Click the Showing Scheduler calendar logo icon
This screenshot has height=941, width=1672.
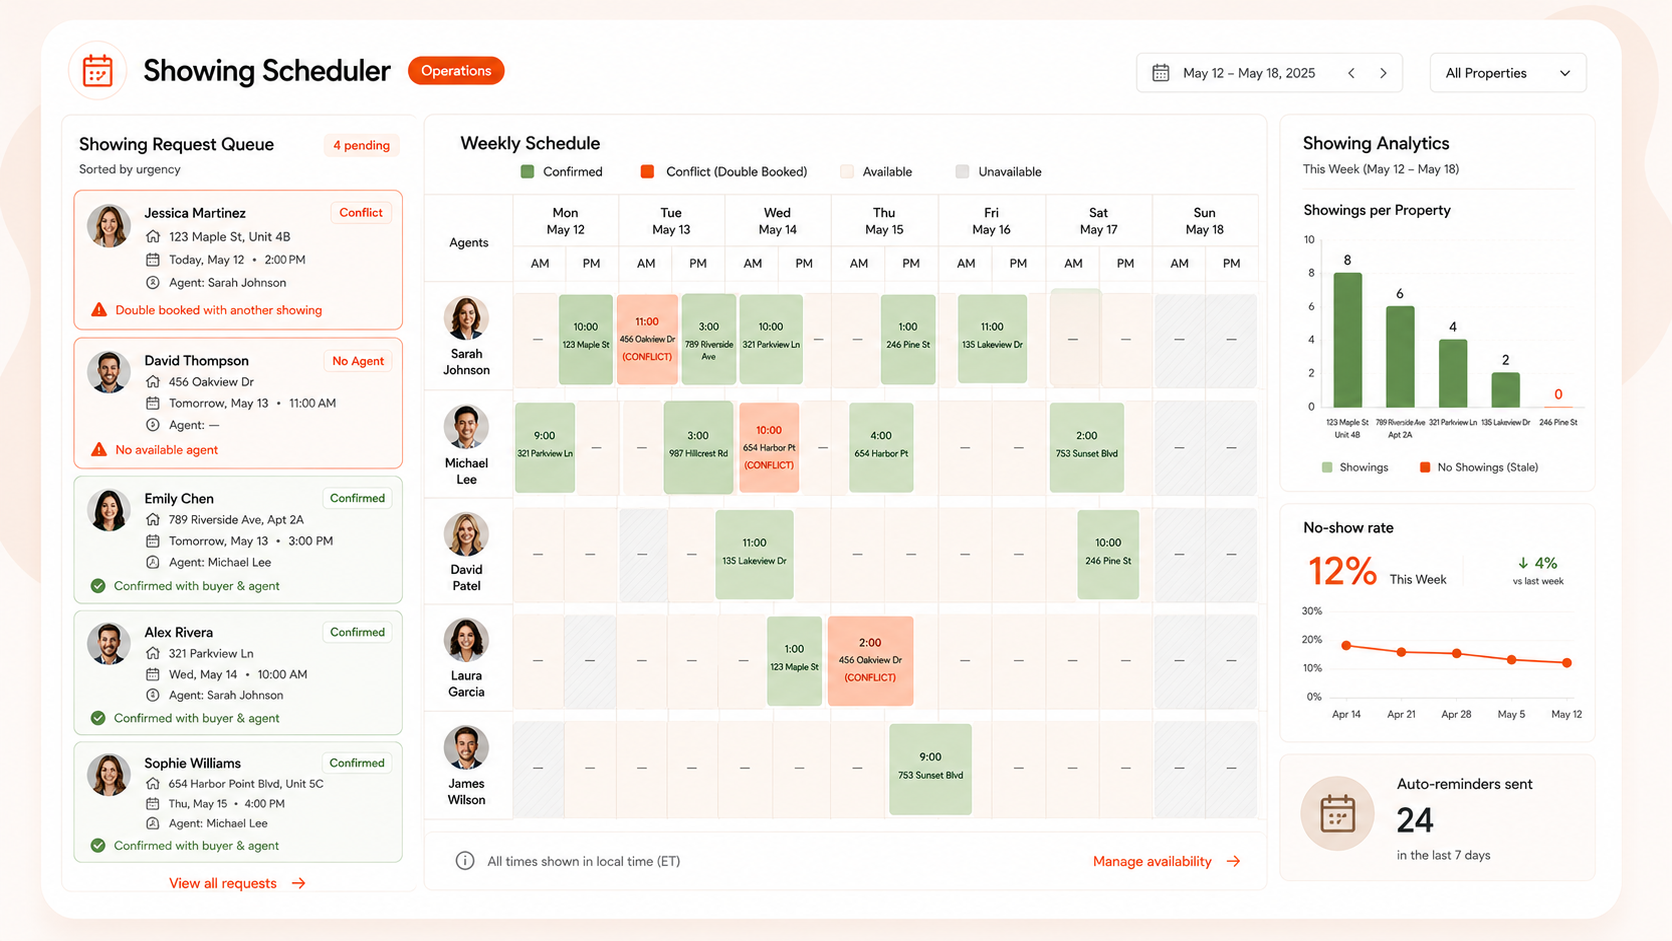[98, 71]
